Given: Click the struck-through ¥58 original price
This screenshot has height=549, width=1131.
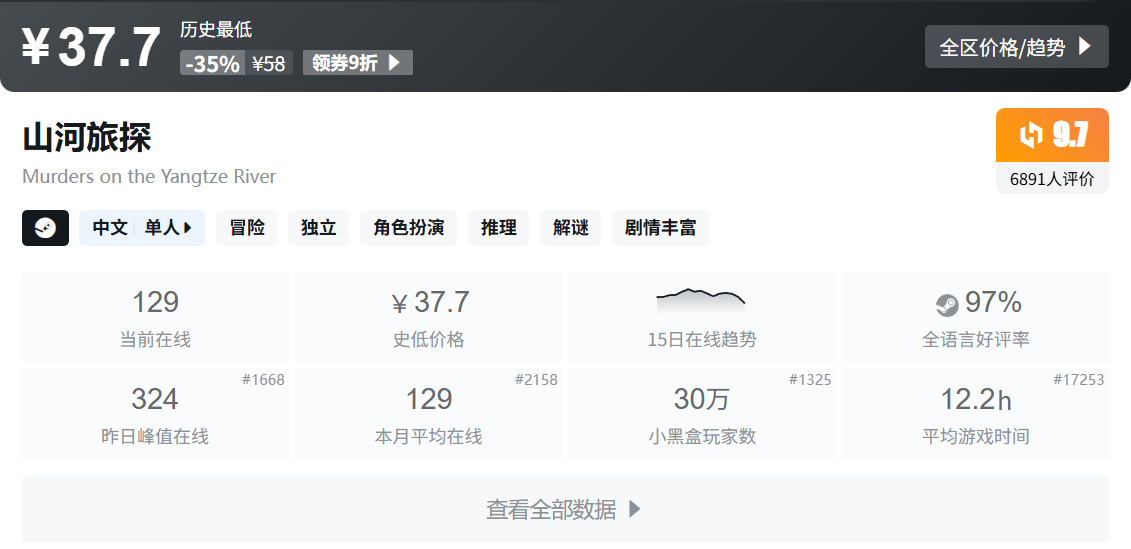Looking at the screenshot, I should [268, 63].
